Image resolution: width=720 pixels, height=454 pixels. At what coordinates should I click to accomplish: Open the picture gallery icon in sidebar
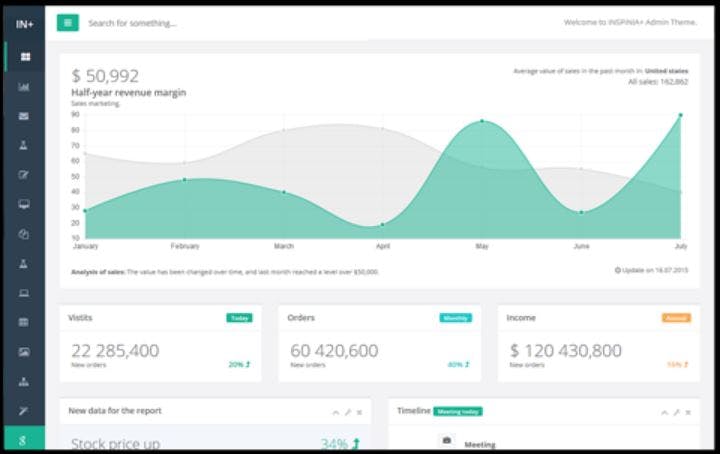(24, 352)
